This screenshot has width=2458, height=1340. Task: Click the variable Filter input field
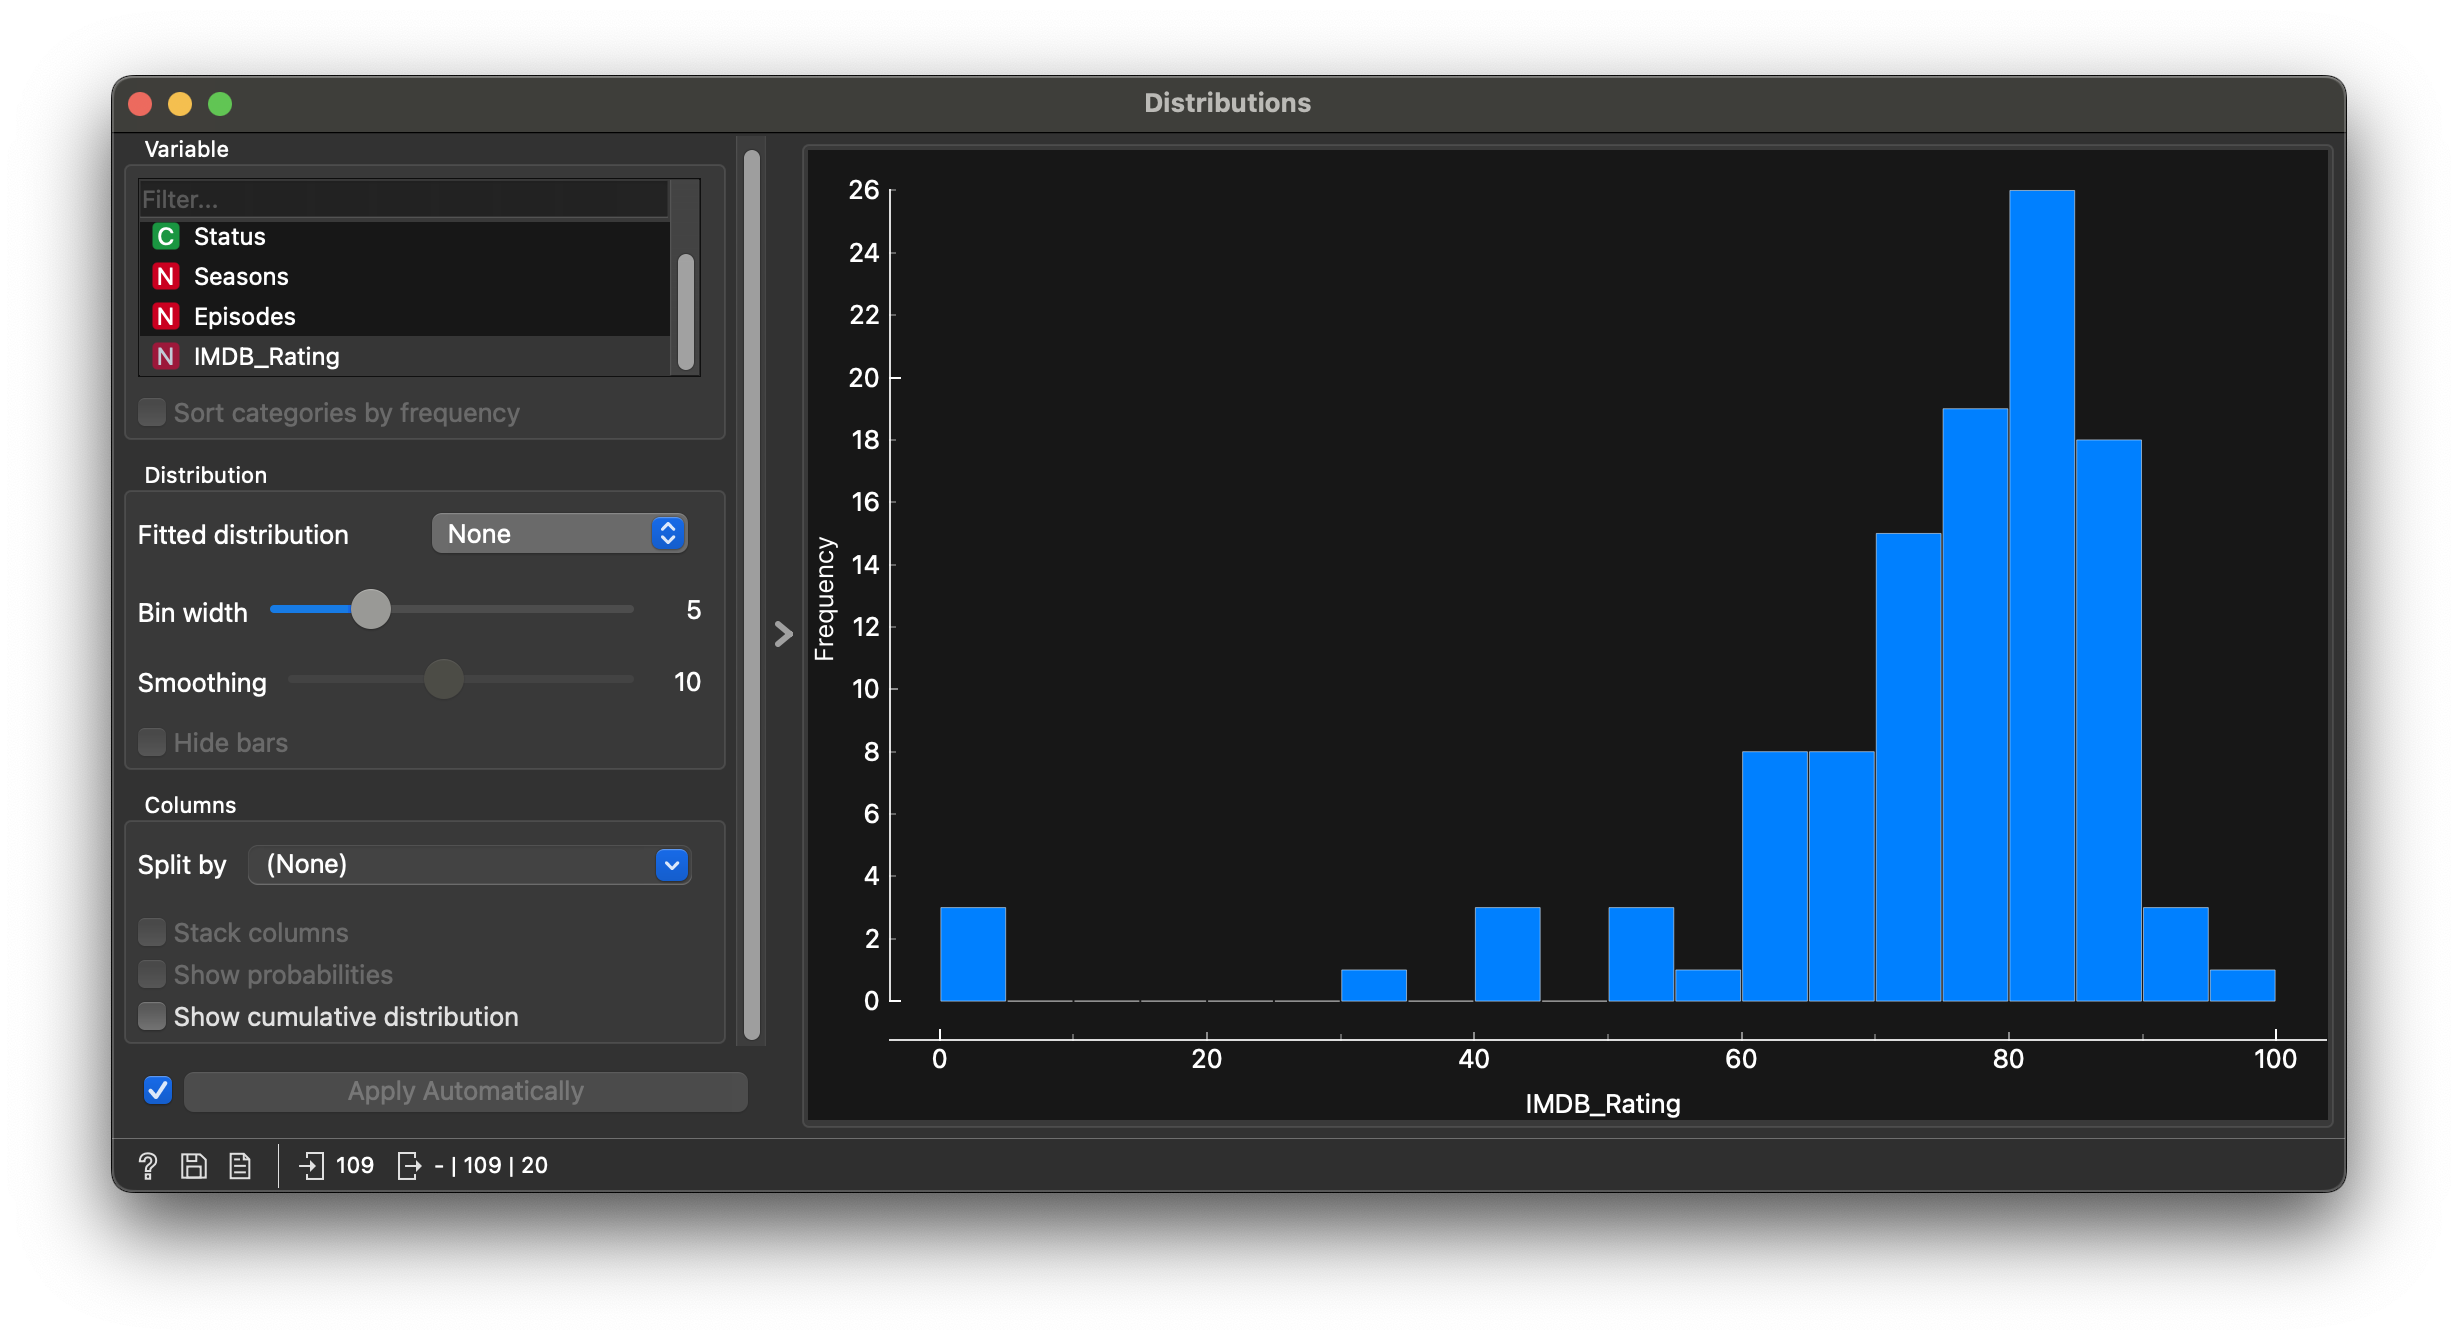[403, 199]
